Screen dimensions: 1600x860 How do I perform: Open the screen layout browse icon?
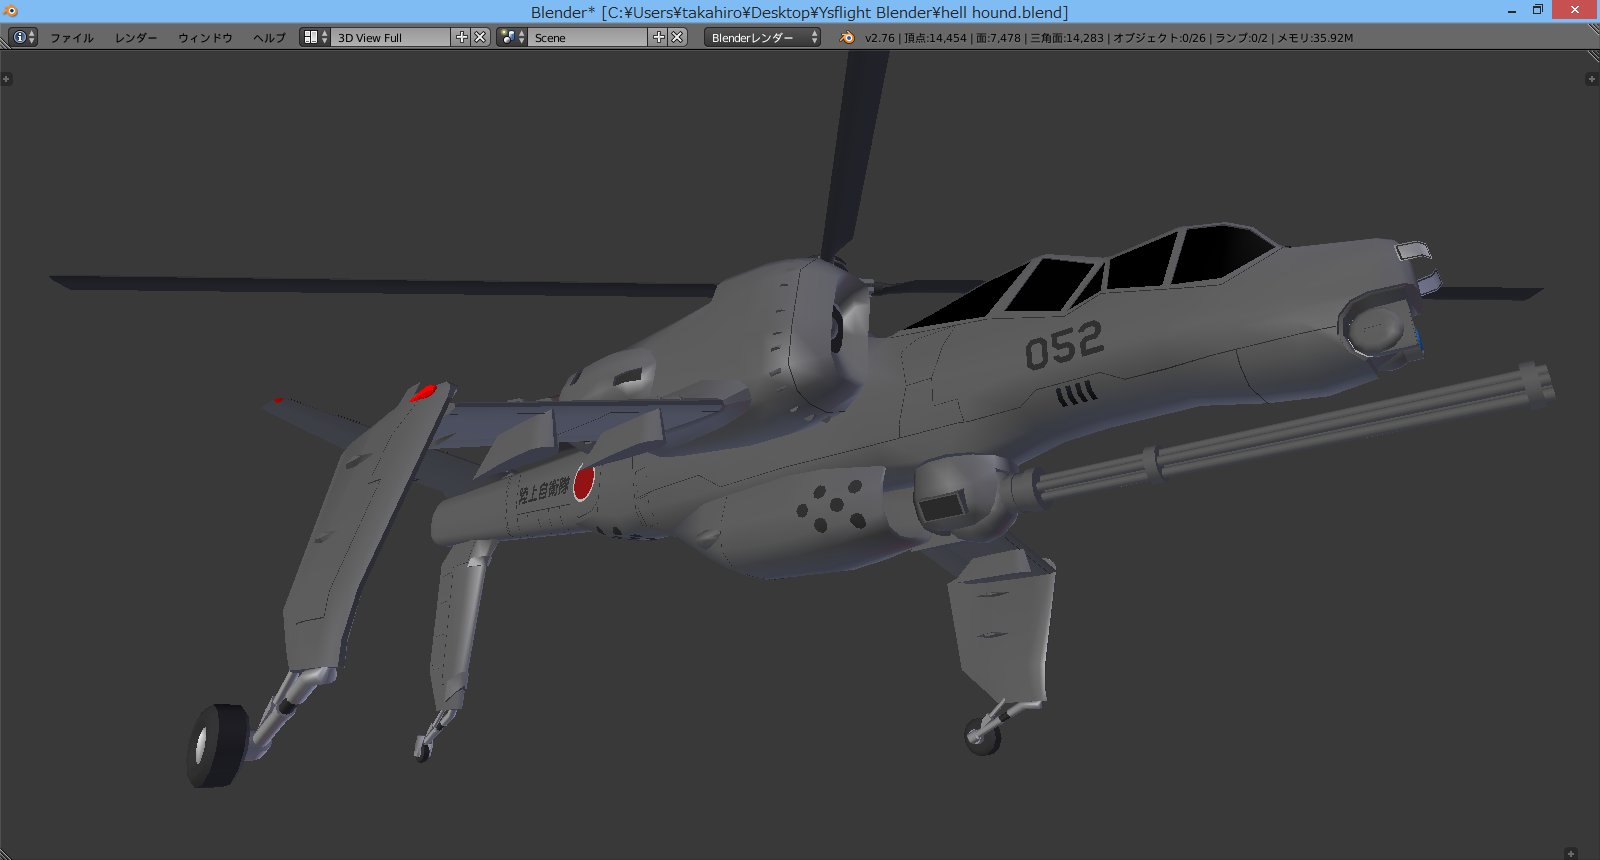tap(315, 37)
